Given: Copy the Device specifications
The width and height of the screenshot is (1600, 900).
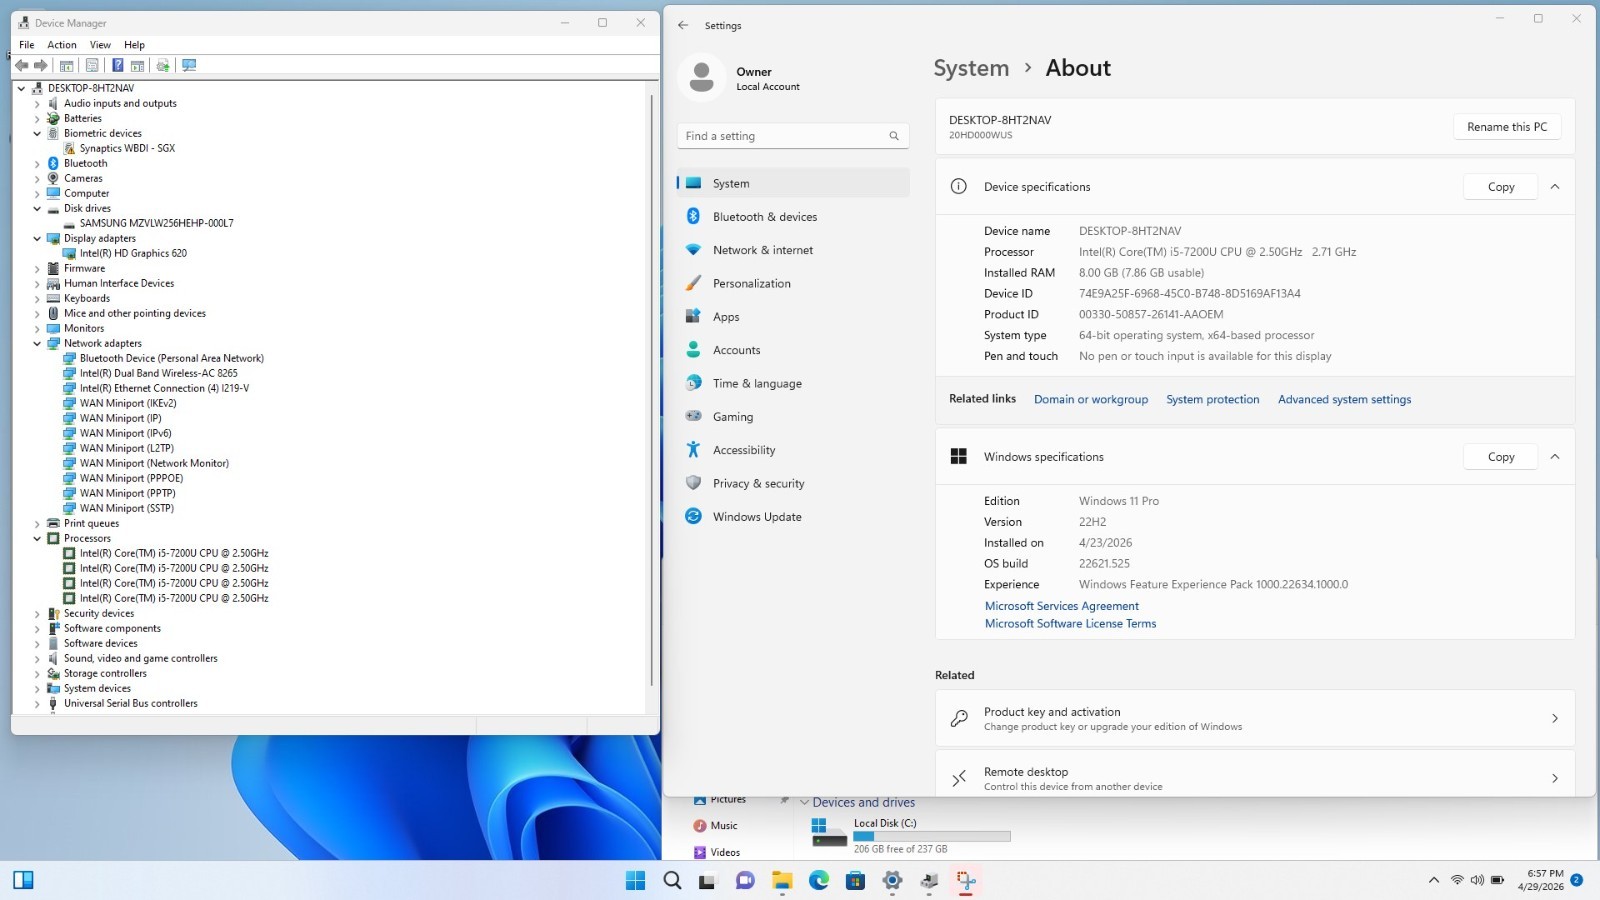Looking at the screenshot, I should pos(1500,187).
